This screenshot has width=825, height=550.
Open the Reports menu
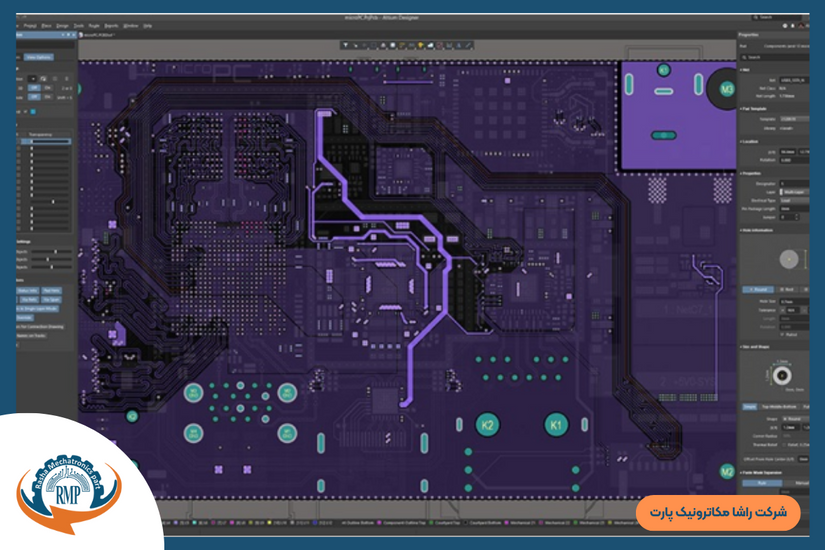111,25
